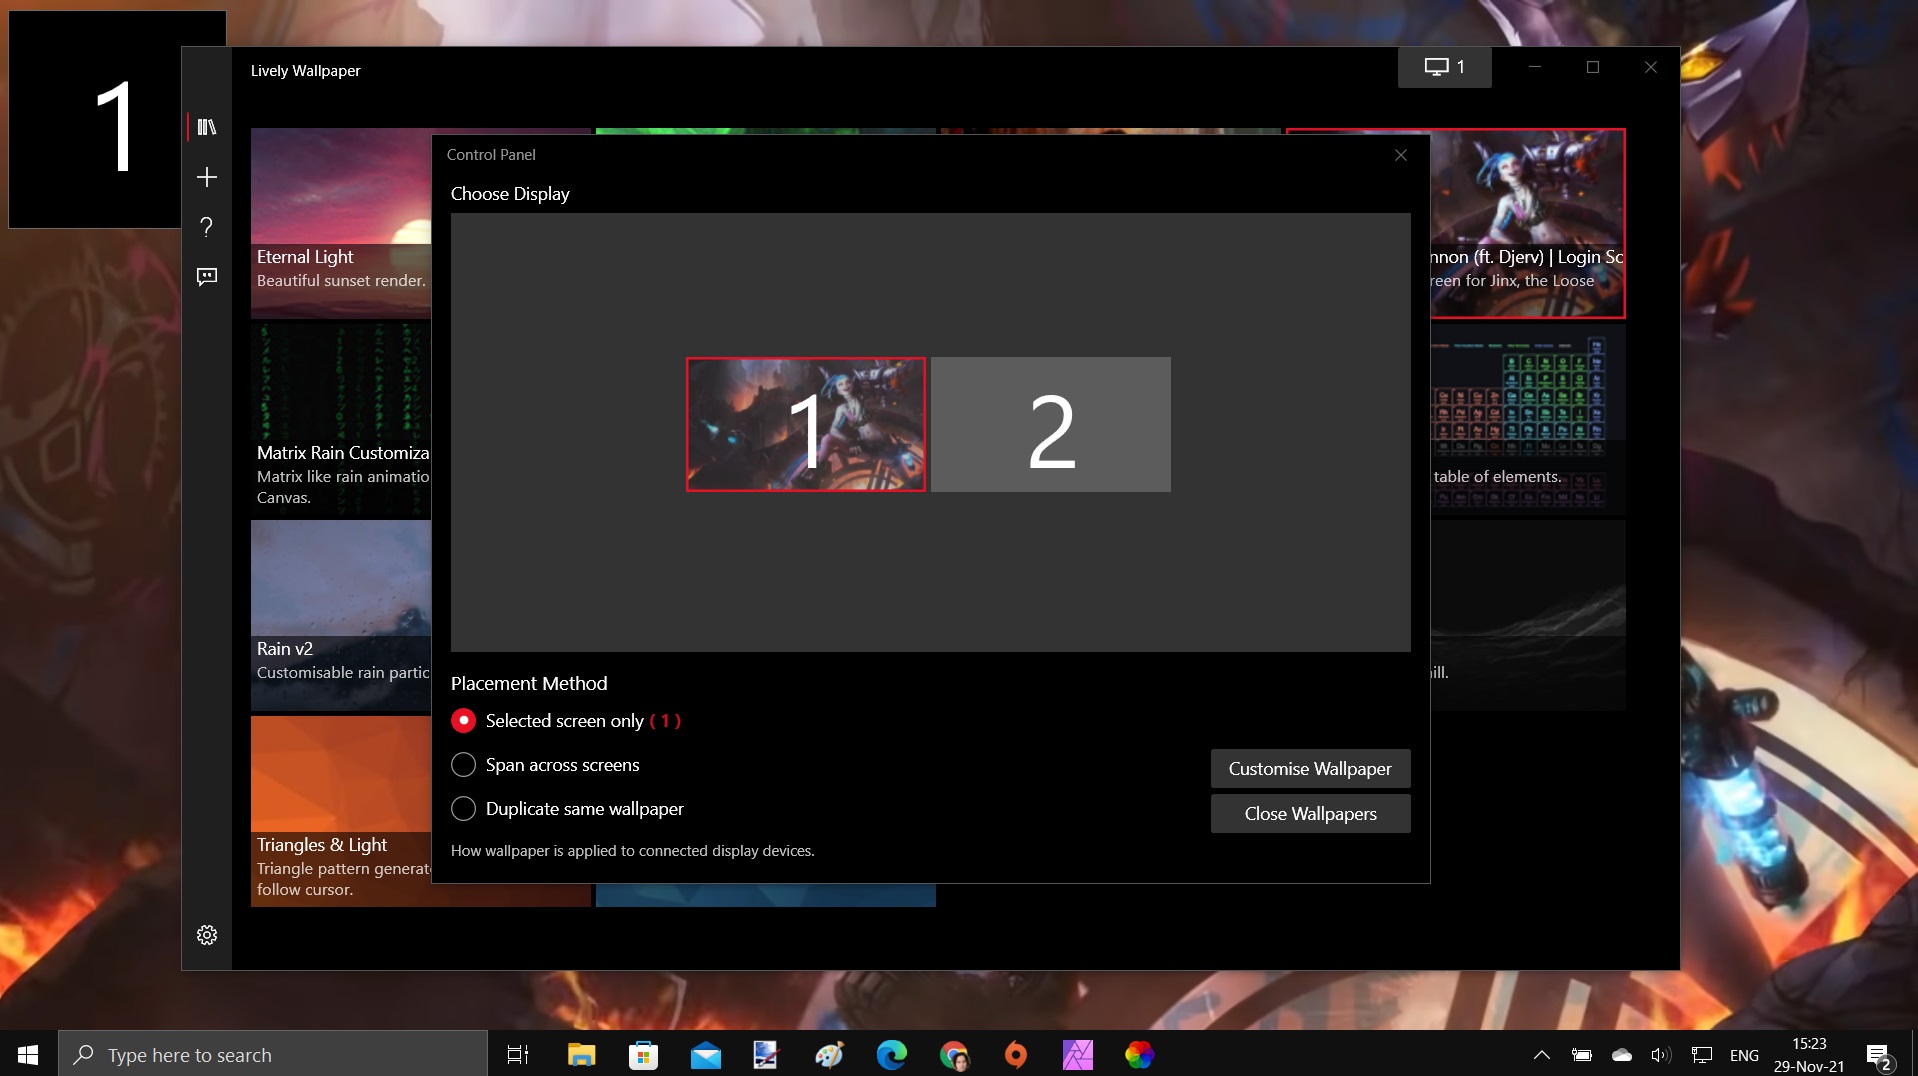
Task: Choose display 1 thumbnail with Jinx wallpaper
Action: click(x=805, y=425)
